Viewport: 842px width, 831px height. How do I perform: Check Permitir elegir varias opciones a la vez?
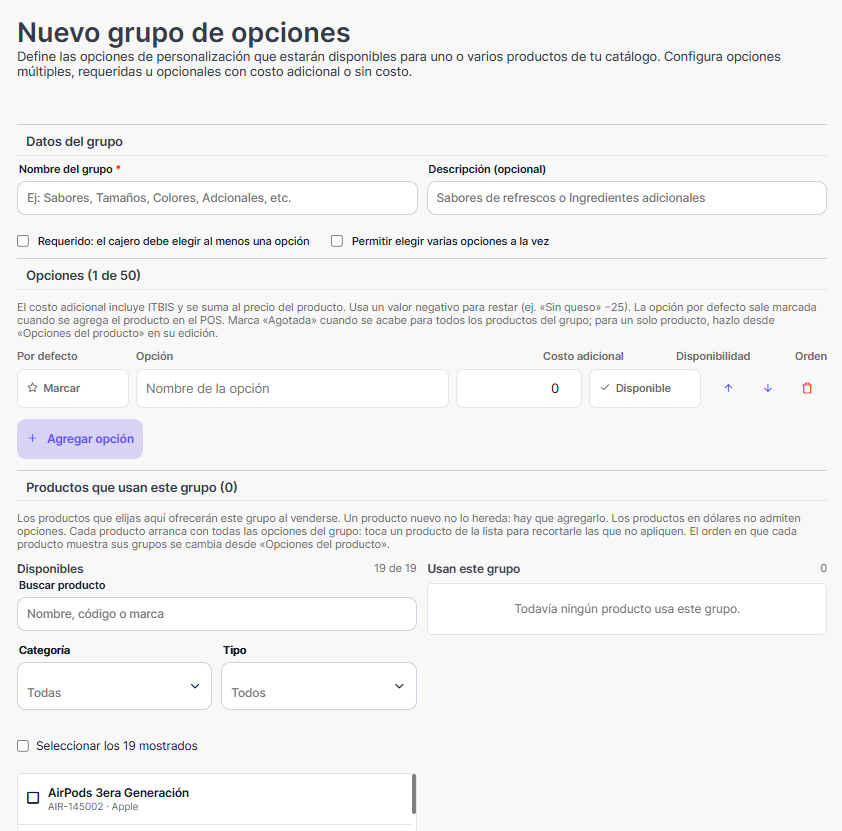coord(337,241)
